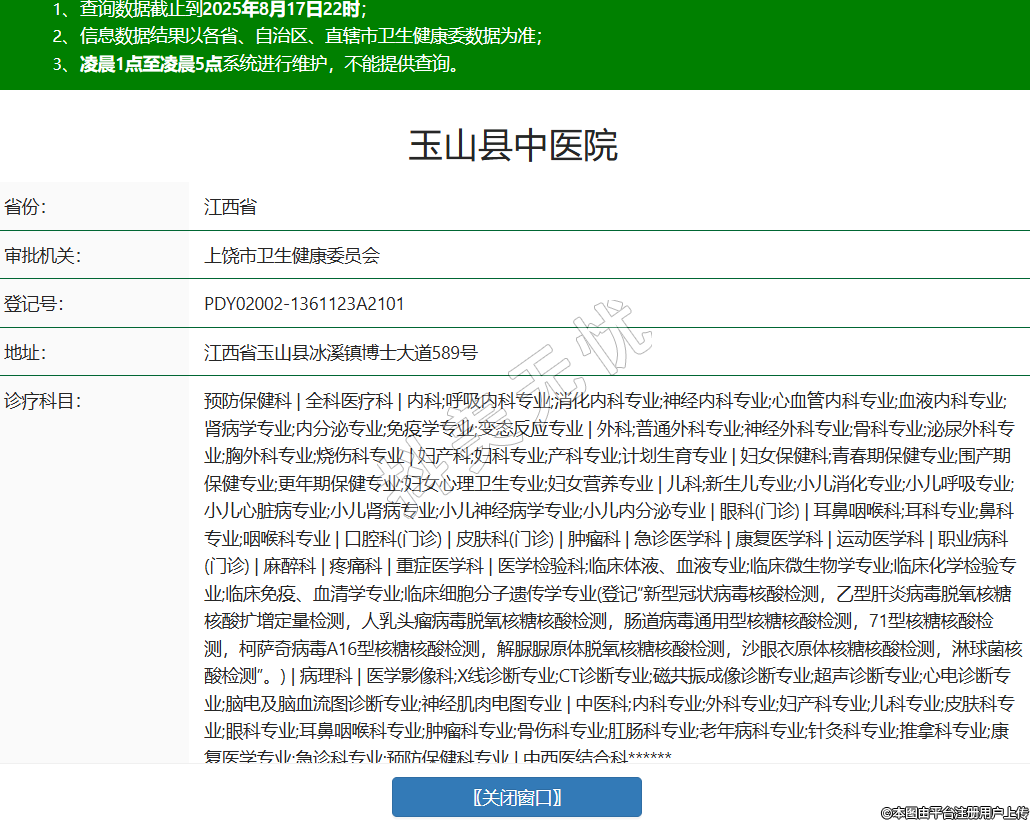This screenshot has height=820, width=1030.
Task: Select registration number PDY02002-1361123A2101
Action: point(304,304)
